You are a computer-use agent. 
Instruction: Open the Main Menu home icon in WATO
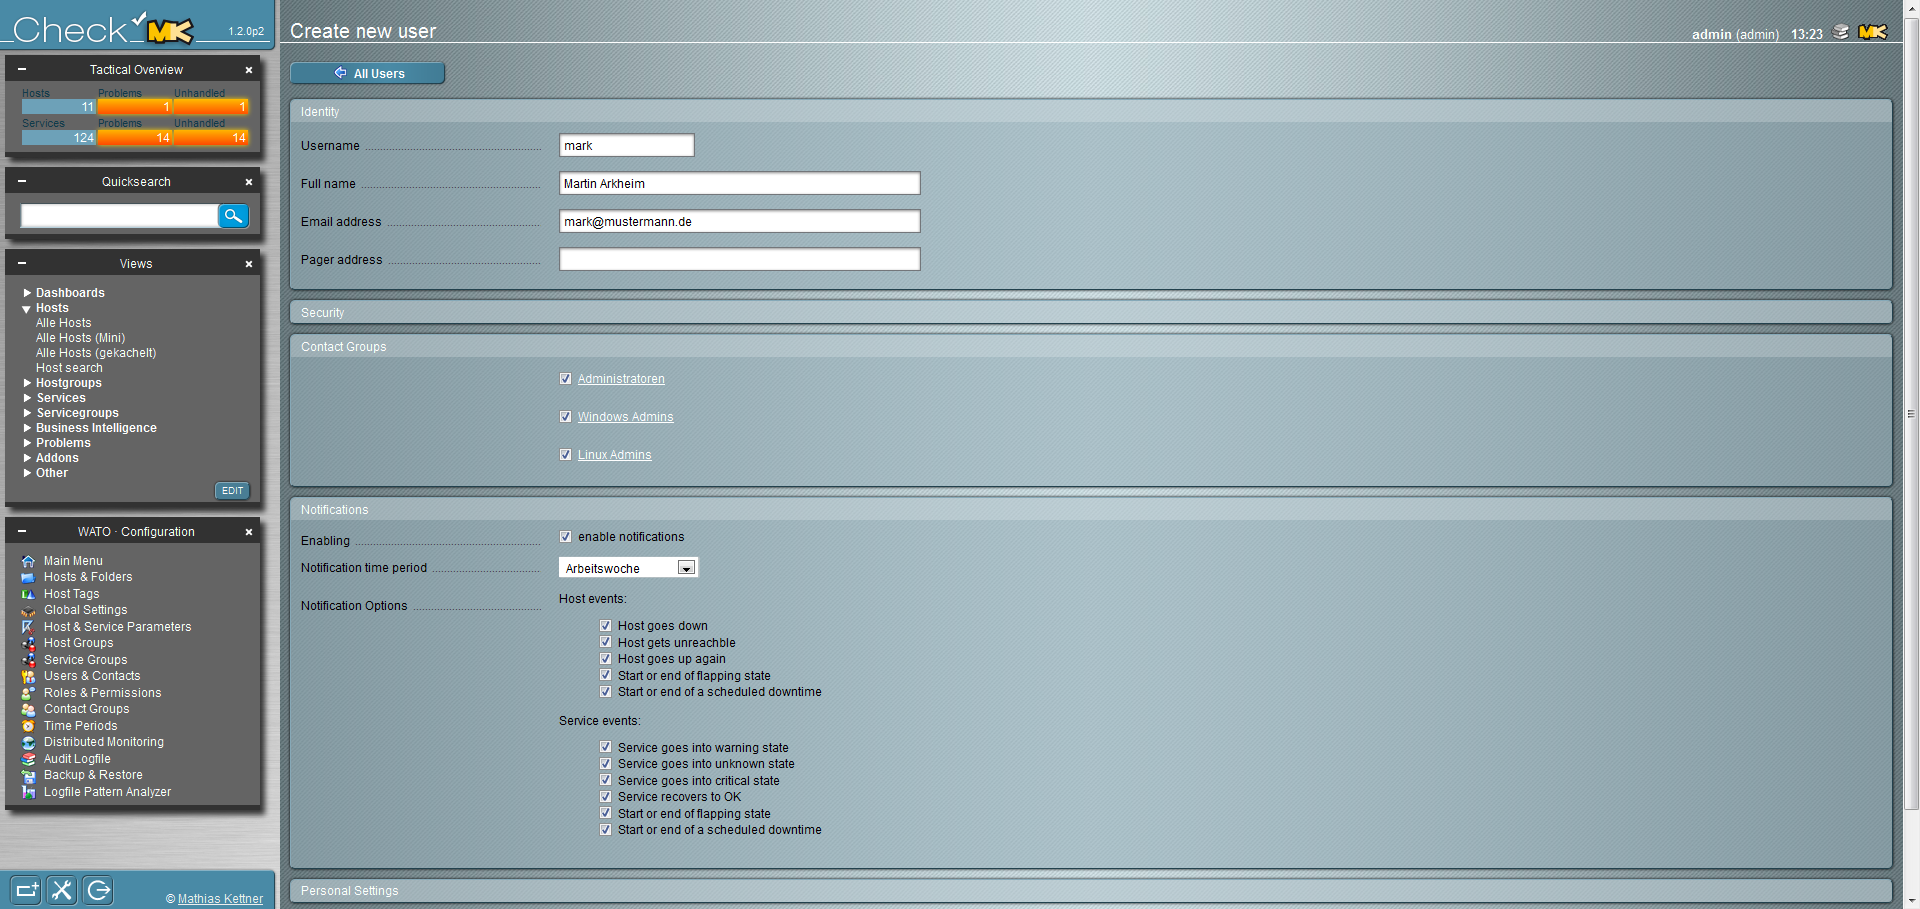click(28, 561)
